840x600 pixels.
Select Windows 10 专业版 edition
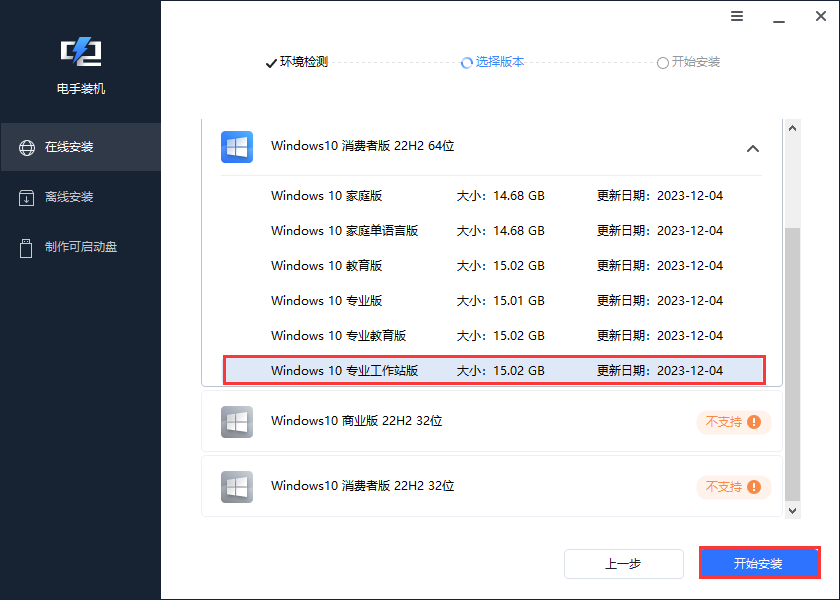(x=327, y=301)
